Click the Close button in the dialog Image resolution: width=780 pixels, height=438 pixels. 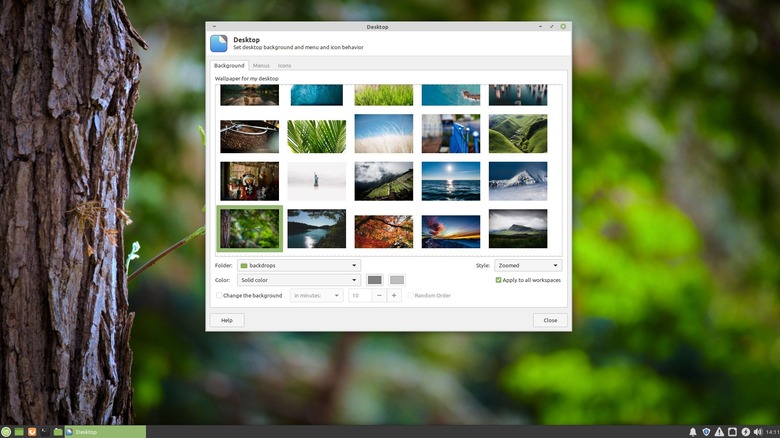pyautogui.click(x=550, y=320)
